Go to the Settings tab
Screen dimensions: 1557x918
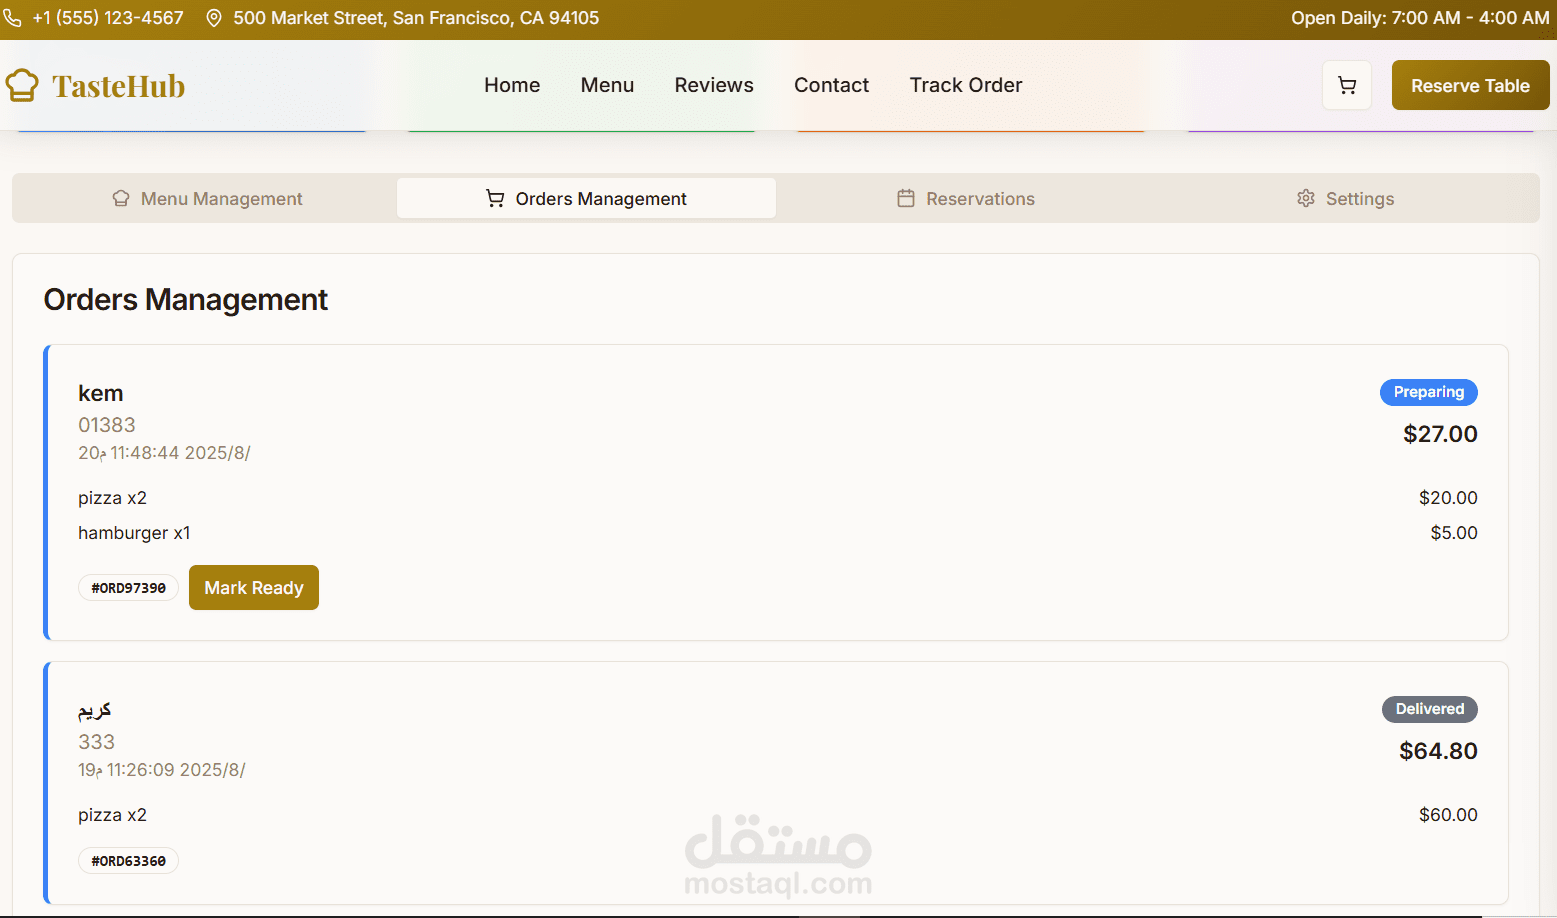pos(1345,198)
